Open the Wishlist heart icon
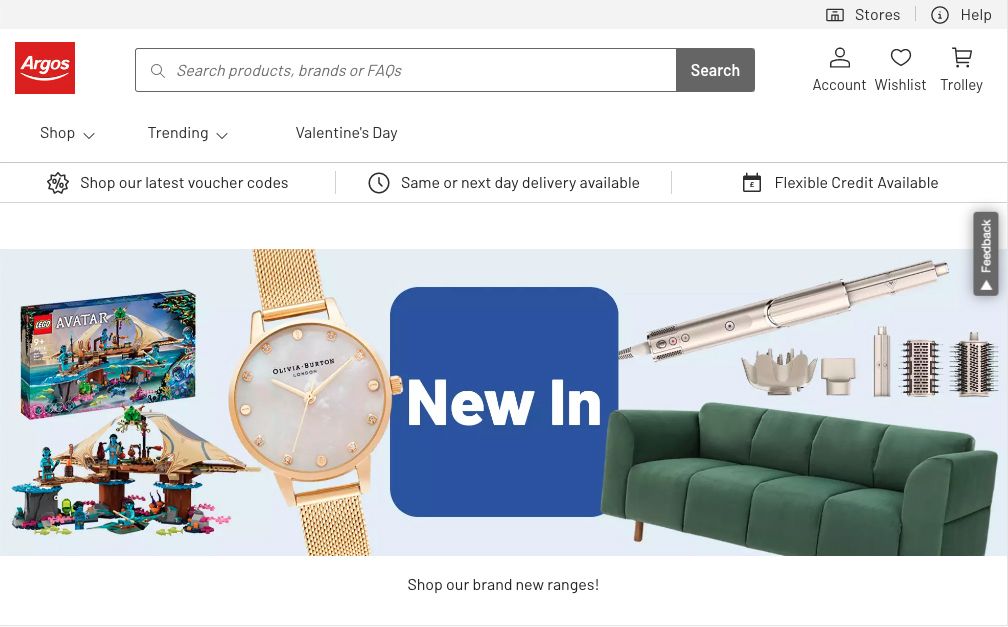This screenshot has width=1008, height=627. (900, 58)
